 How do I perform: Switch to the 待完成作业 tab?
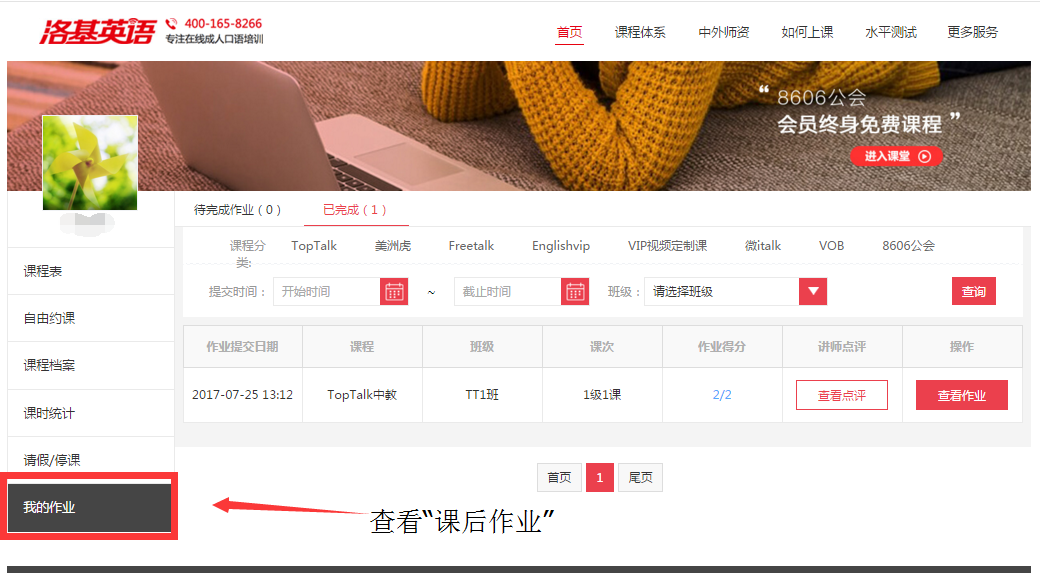click(x=238, y=210)
